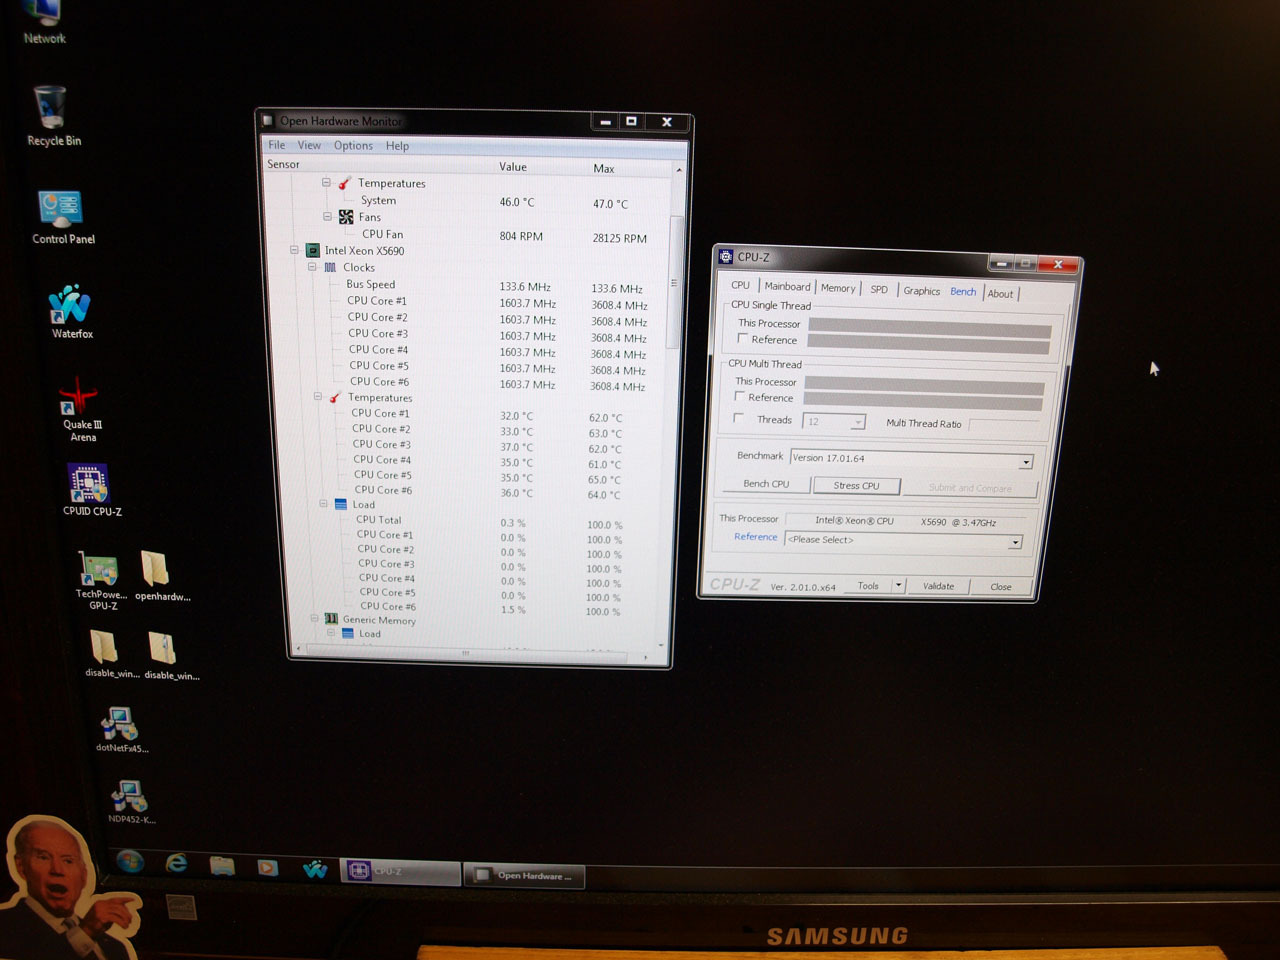The height and width of the screenshot is (960, 1280).
Task: Collapse the Fans tree node
Action: [x=327, y=216]
